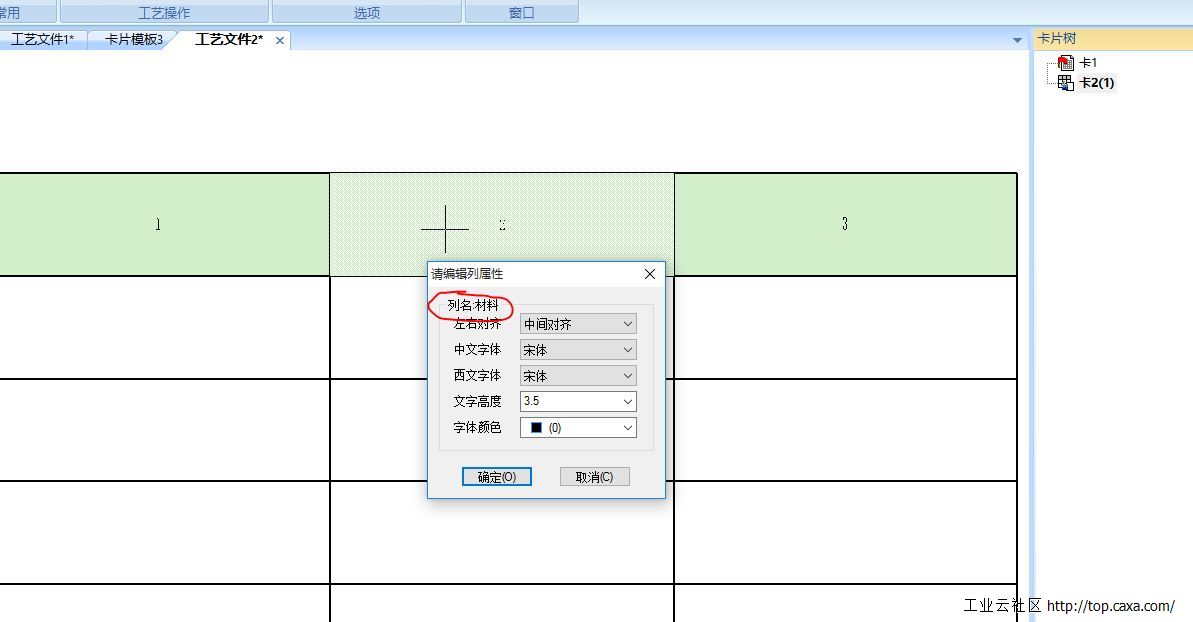1193x622 pixels.
Task: Select the 卡2(1) card icon in 卡片树
Action: tap(1065, 82)
